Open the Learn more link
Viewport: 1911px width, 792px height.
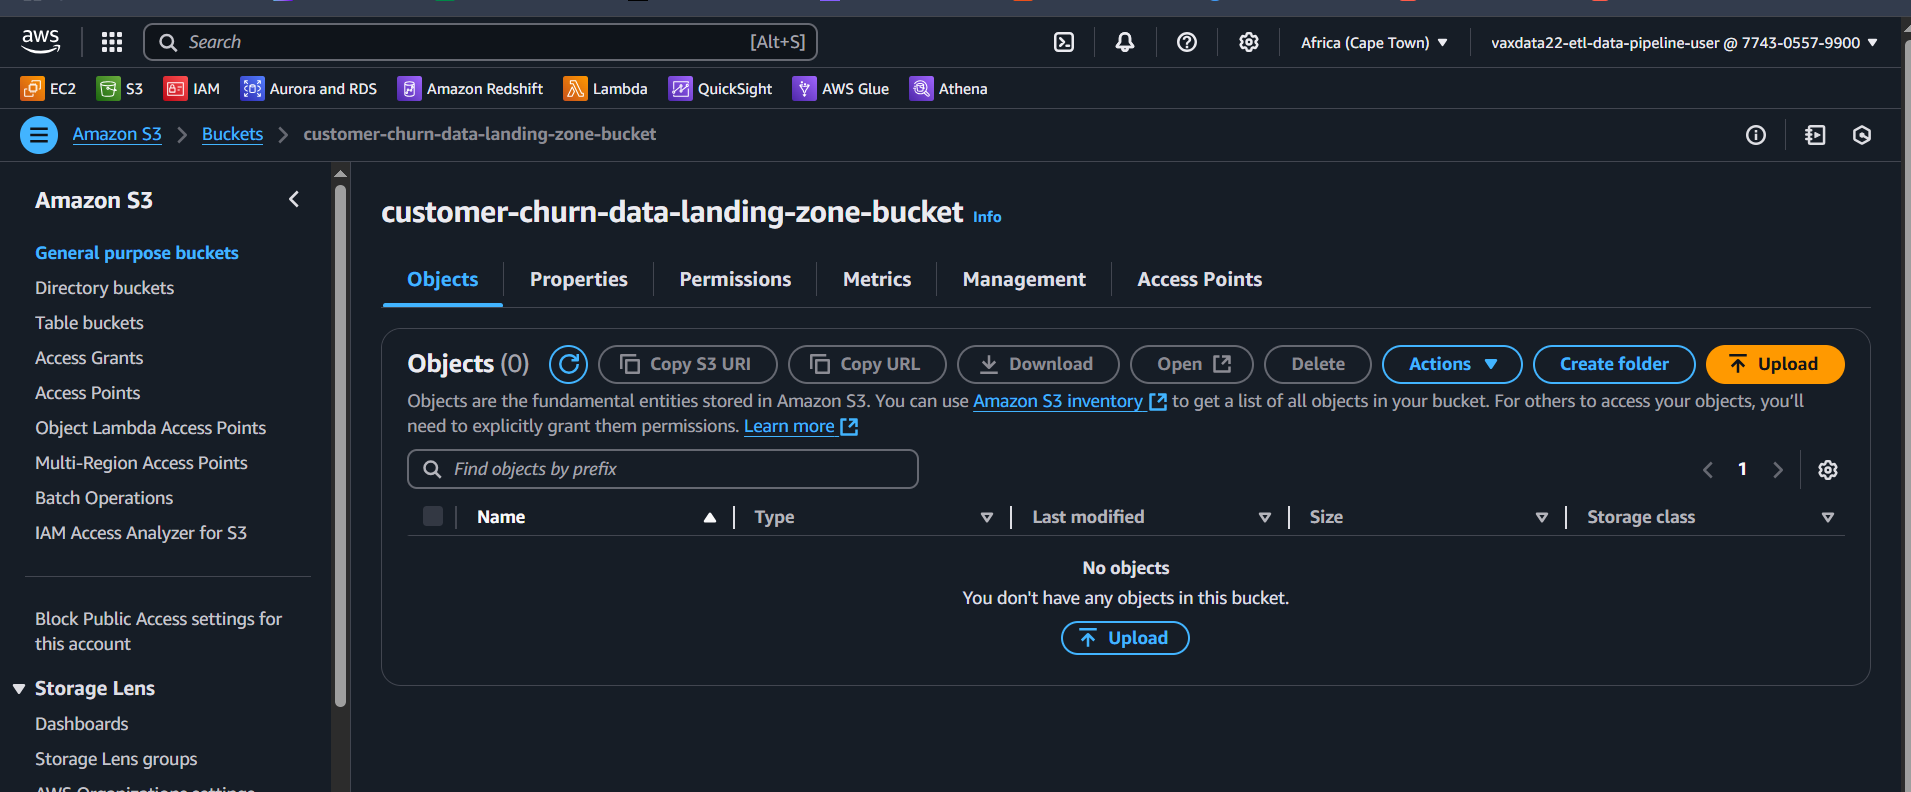point(801,426)
